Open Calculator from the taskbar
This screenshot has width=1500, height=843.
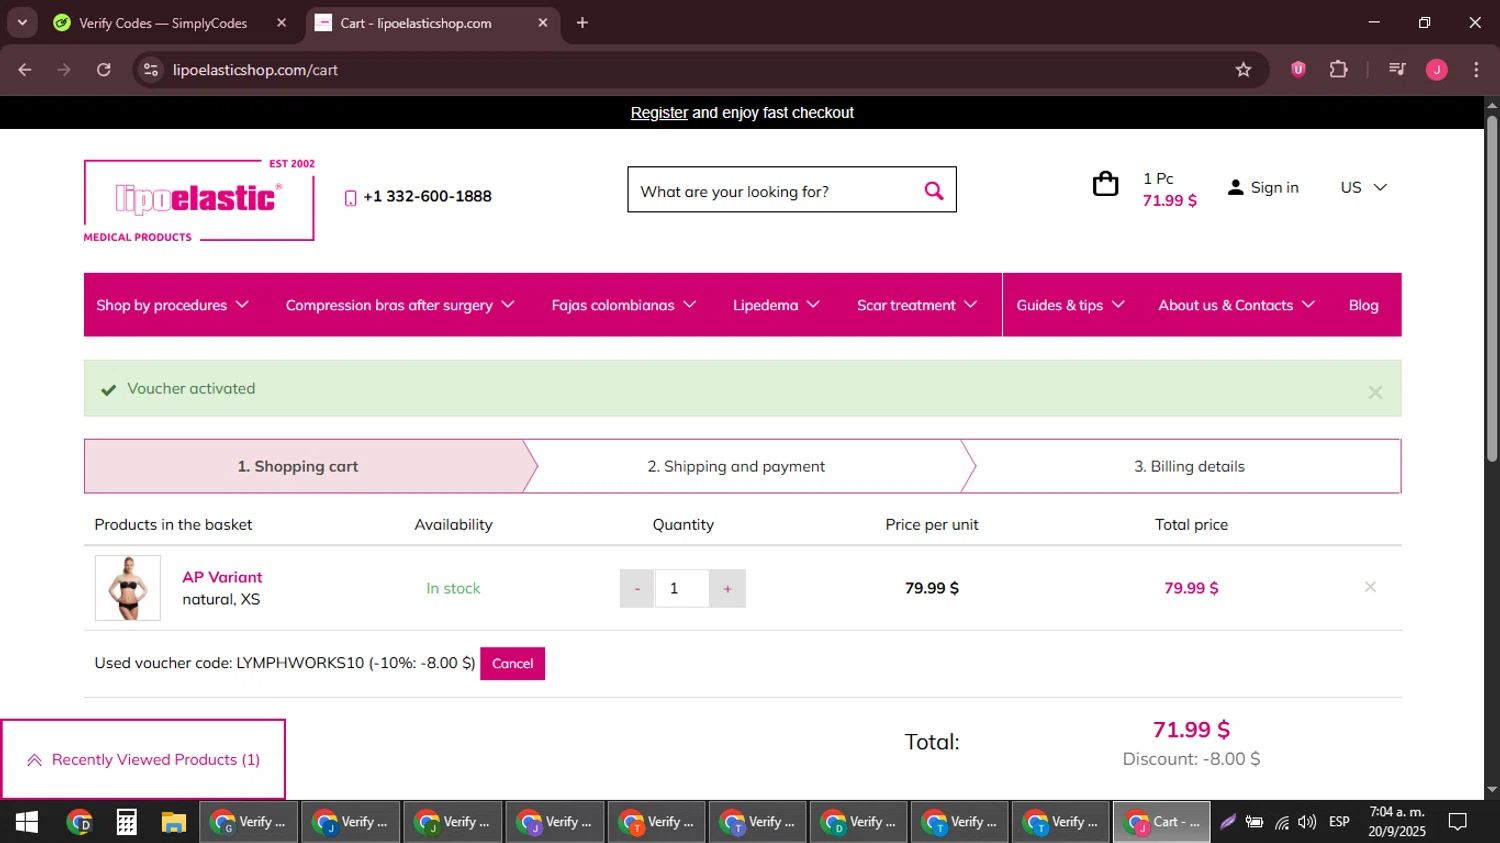126,822
